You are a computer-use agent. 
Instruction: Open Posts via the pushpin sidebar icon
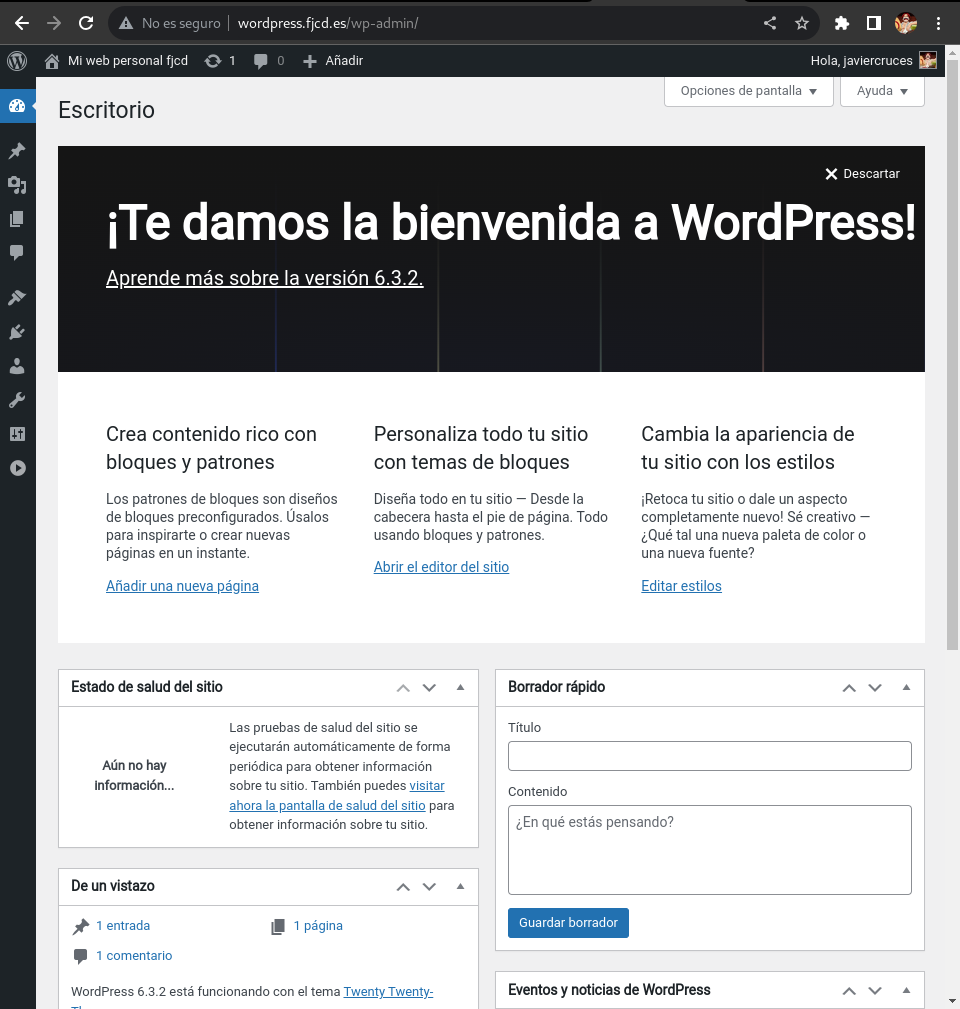coord(17,151)
